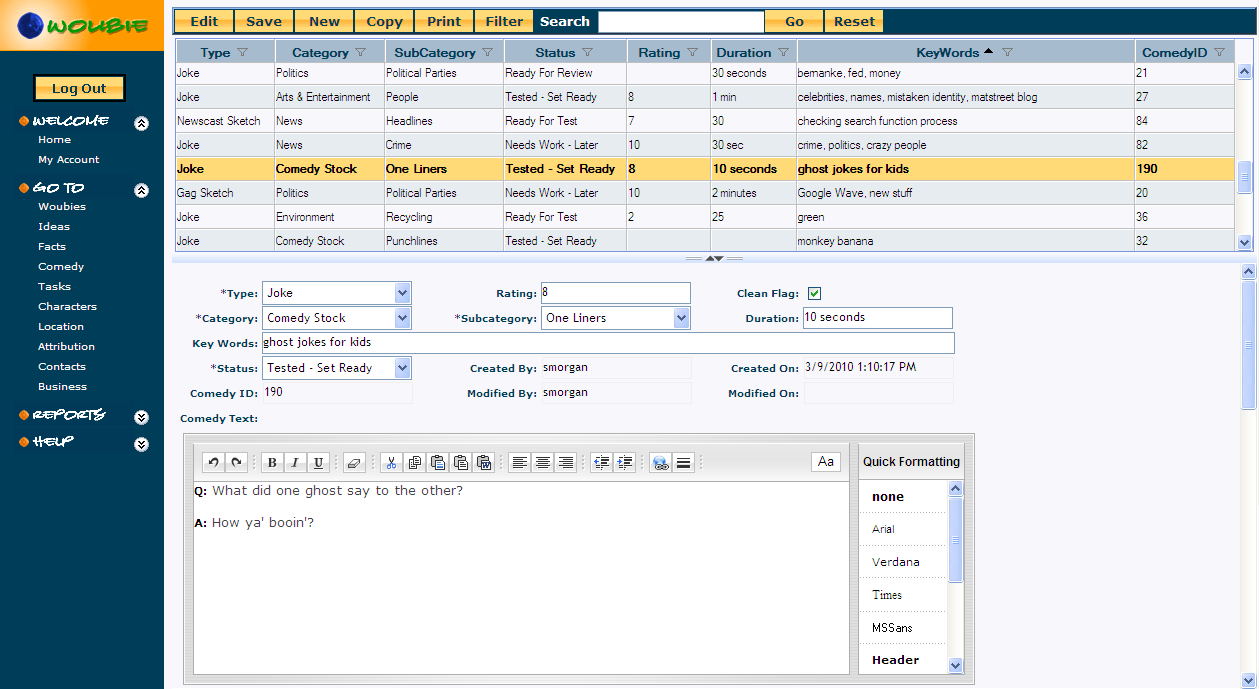
Task: Click the Log Out button
Action: (x=79, y=88)
